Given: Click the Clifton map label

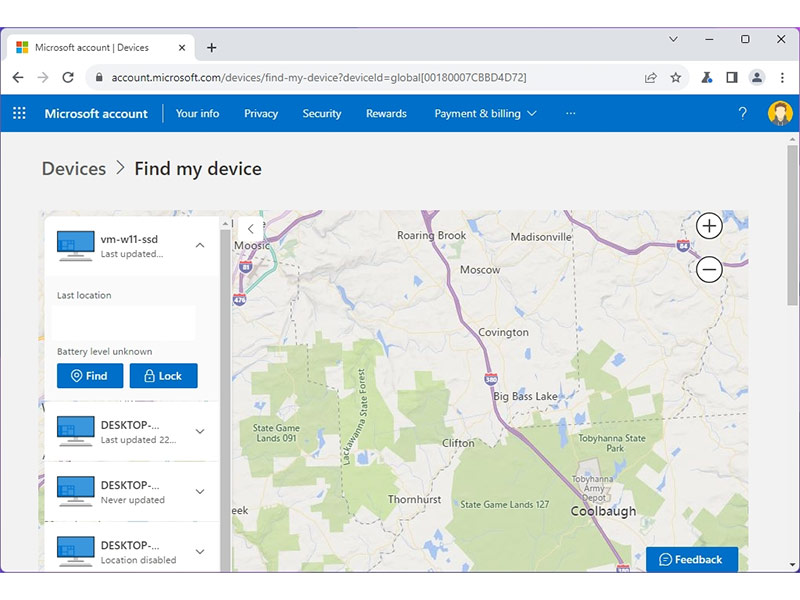Looking at the screenshot, I should [x=458, y=443].
